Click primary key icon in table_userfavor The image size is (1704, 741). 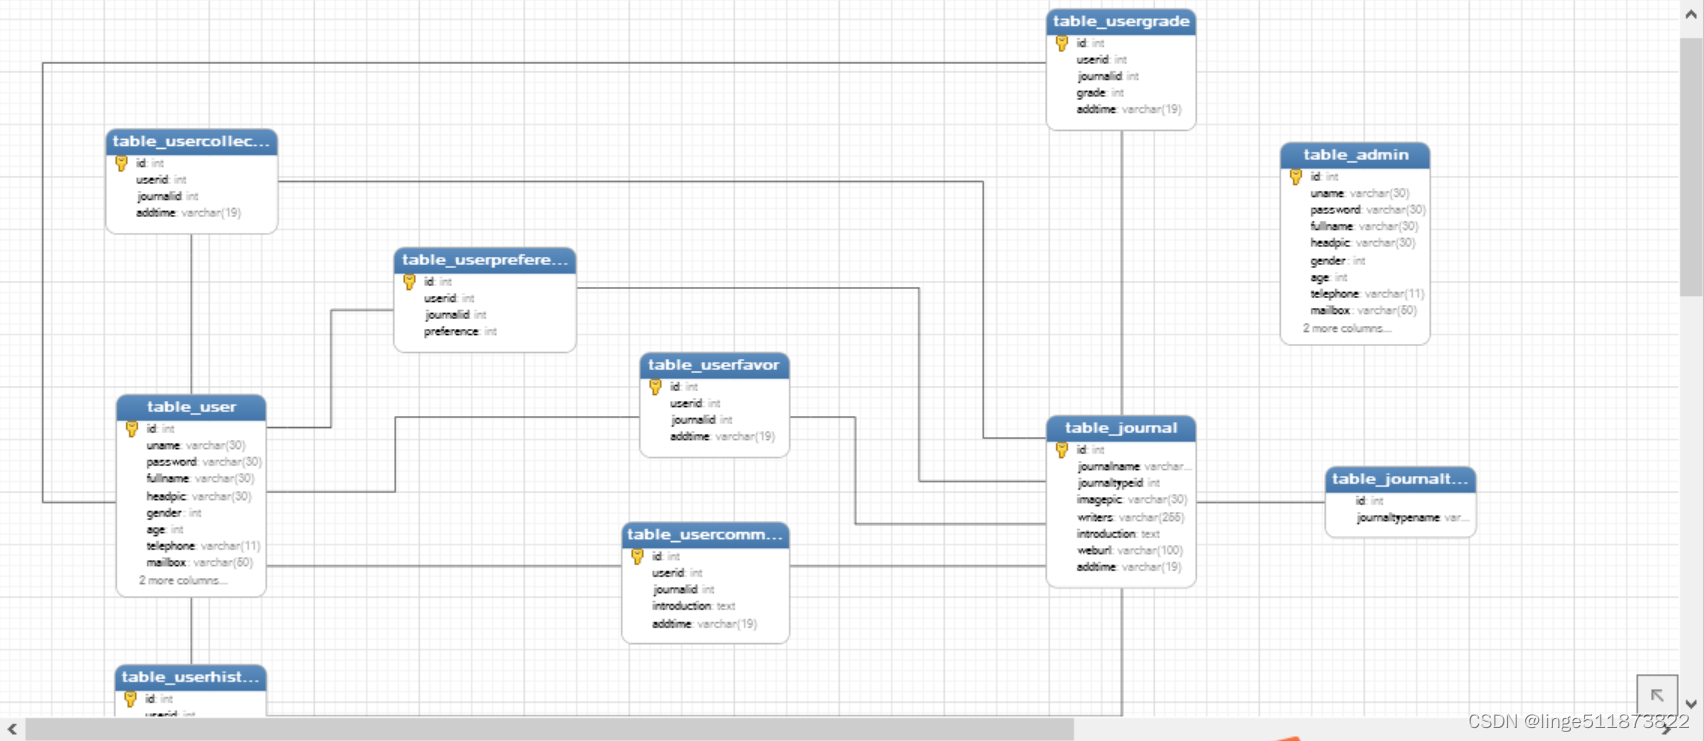(656, 388)
